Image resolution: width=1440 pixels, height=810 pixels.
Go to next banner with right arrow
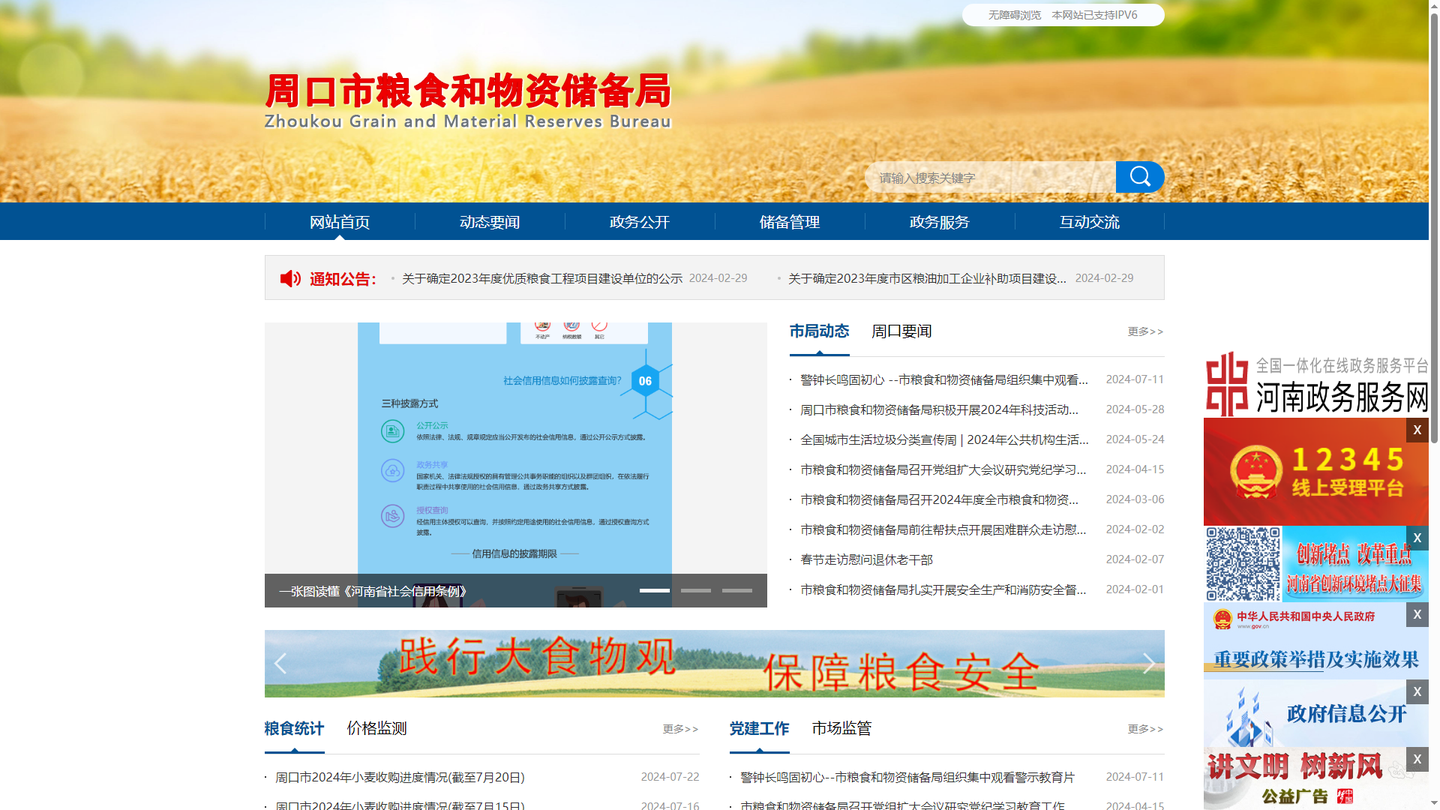1148,663
